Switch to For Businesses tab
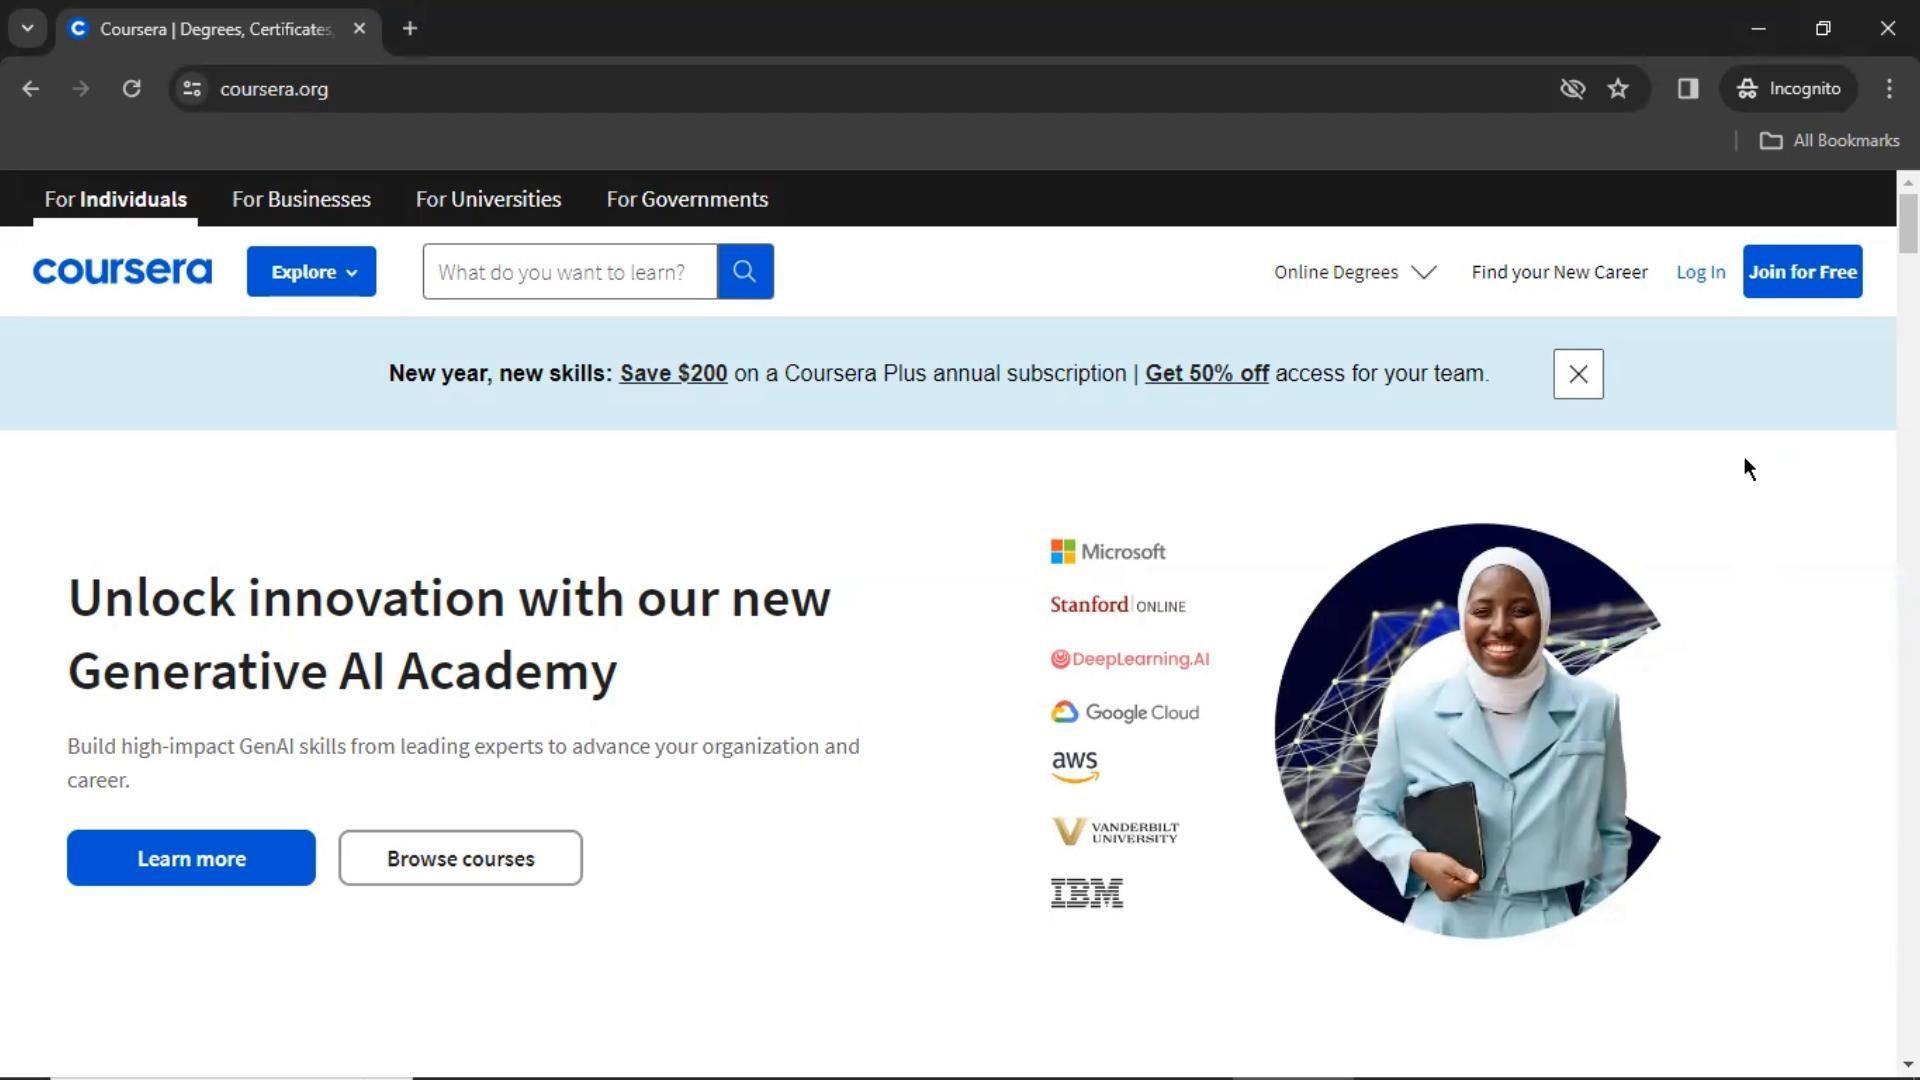Image resolution: width=1920 pixels, height=1080 pixels. coord(301,199)
